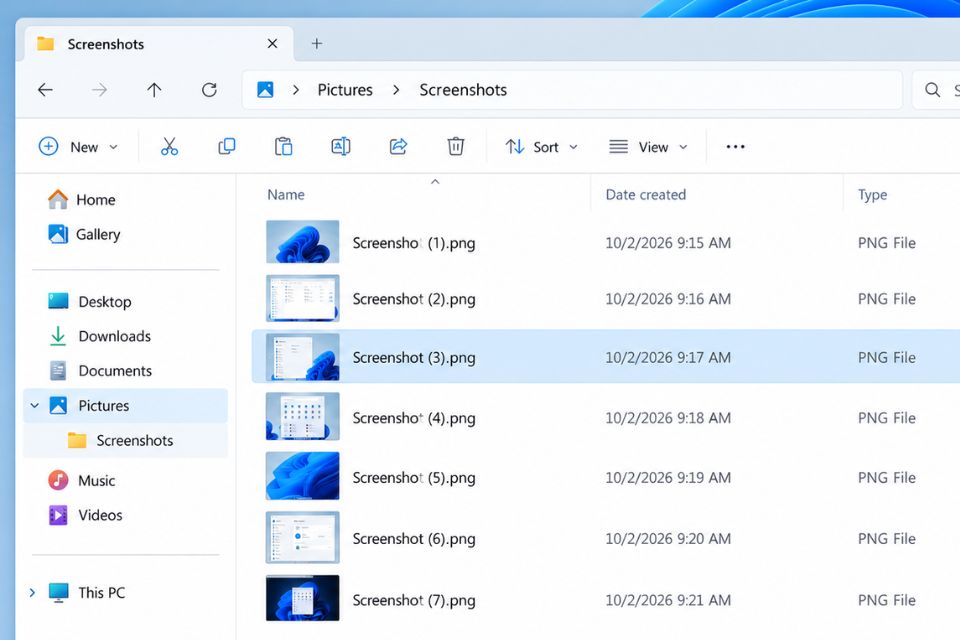
Task: Click thumbnail of Screenshot (6).png
Action: (302, 538)
